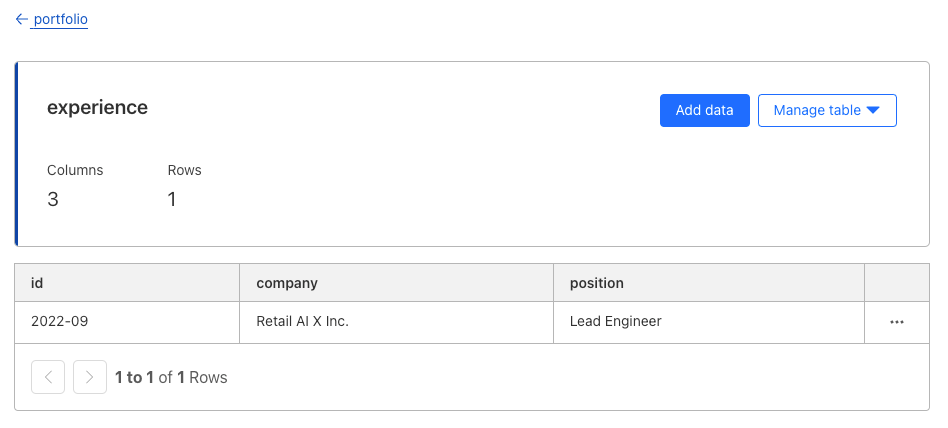Select the Retail AI X Inc. cell

coord(397,322)
